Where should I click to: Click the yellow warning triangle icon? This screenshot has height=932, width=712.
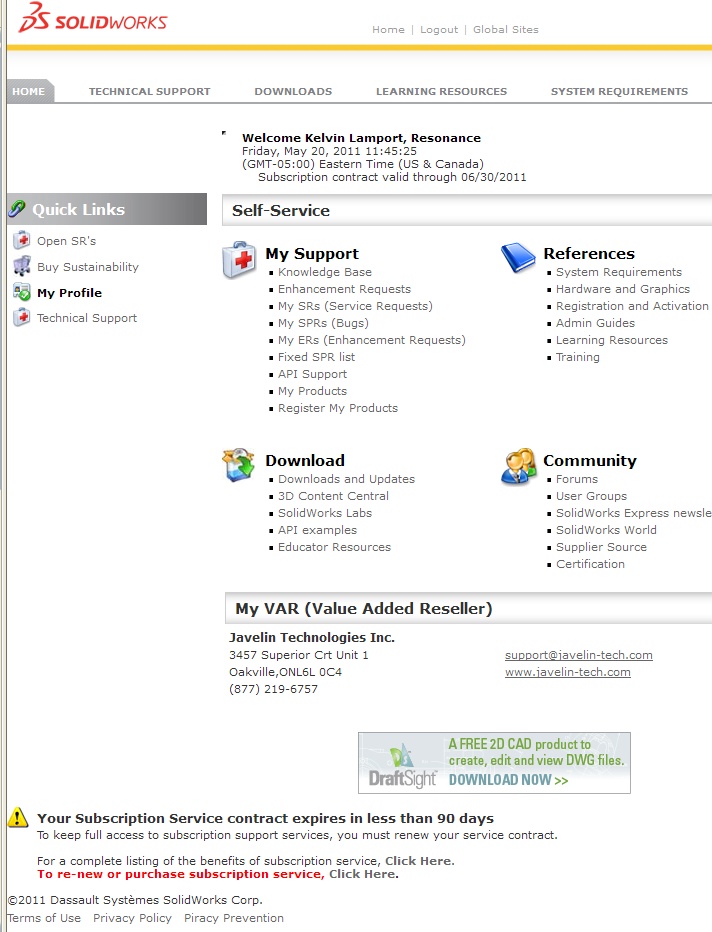tap(18, 818)
